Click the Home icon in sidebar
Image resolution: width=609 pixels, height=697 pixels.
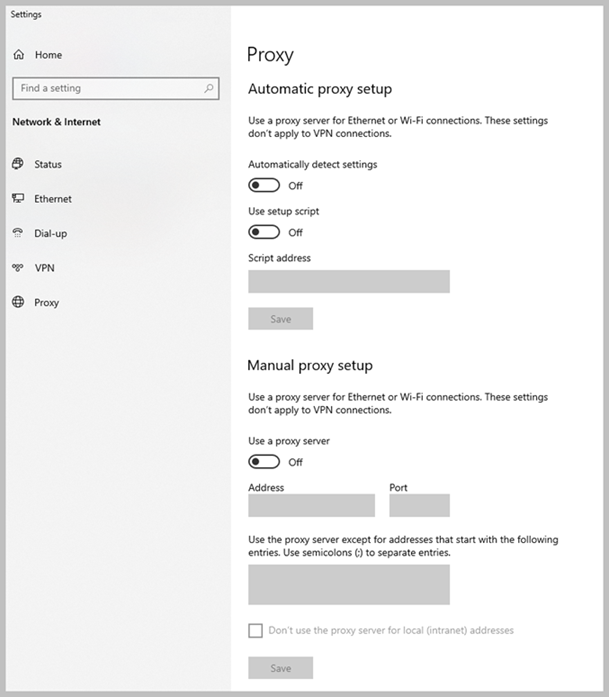(x=18, y=55)
